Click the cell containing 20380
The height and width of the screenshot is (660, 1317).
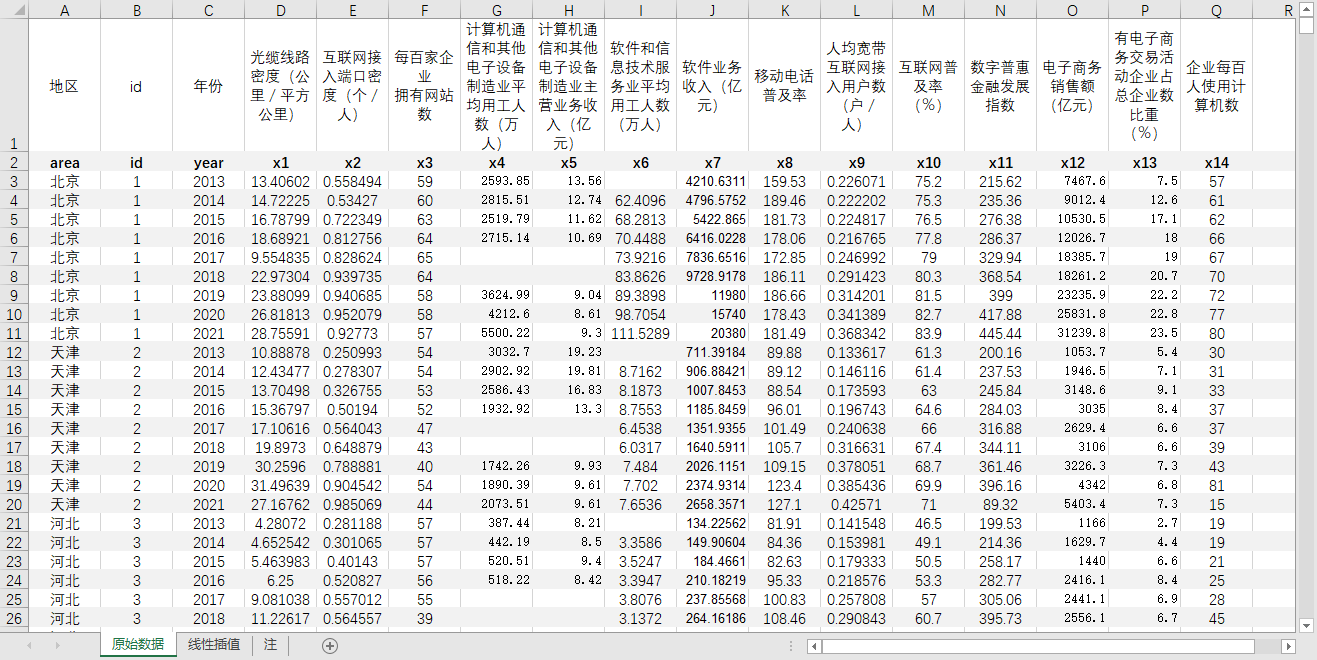click(713, 333)
